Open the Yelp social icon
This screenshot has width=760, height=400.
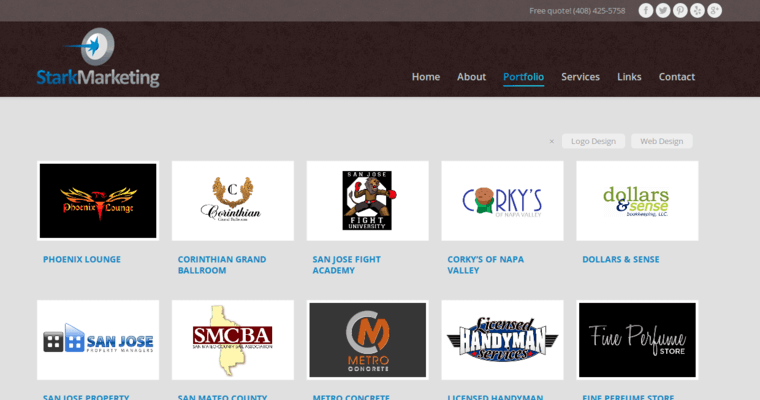coord(697,11)
